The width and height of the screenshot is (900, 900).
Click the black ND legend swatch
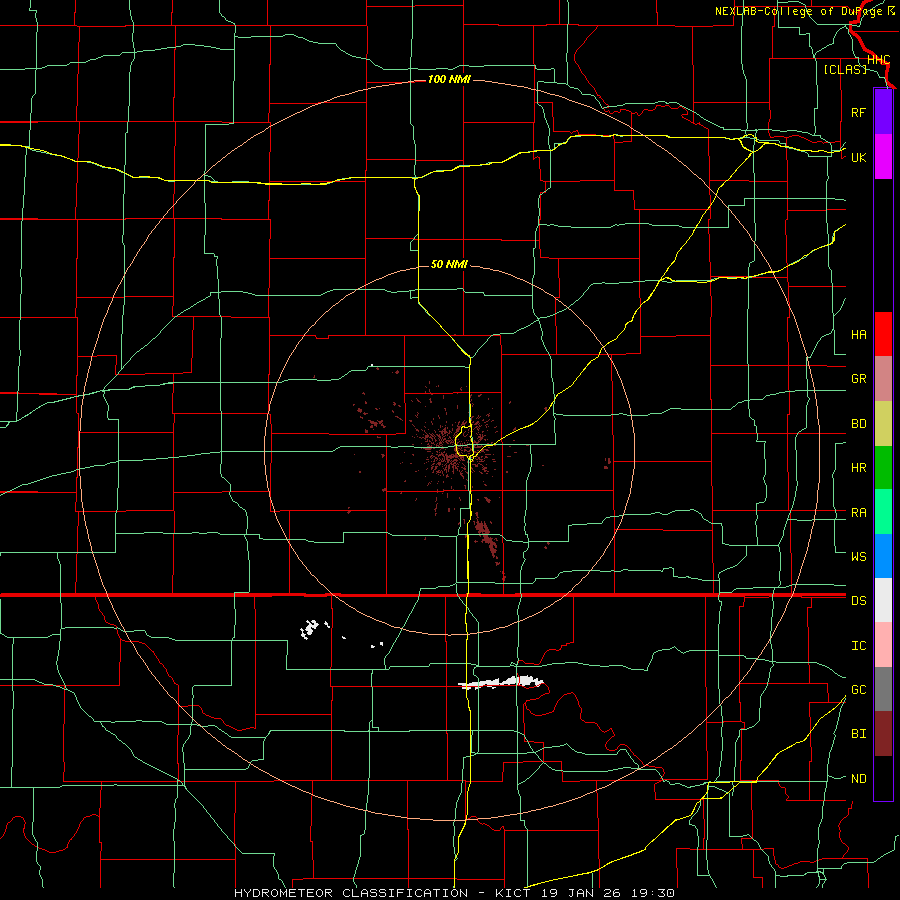click(883, 778)
